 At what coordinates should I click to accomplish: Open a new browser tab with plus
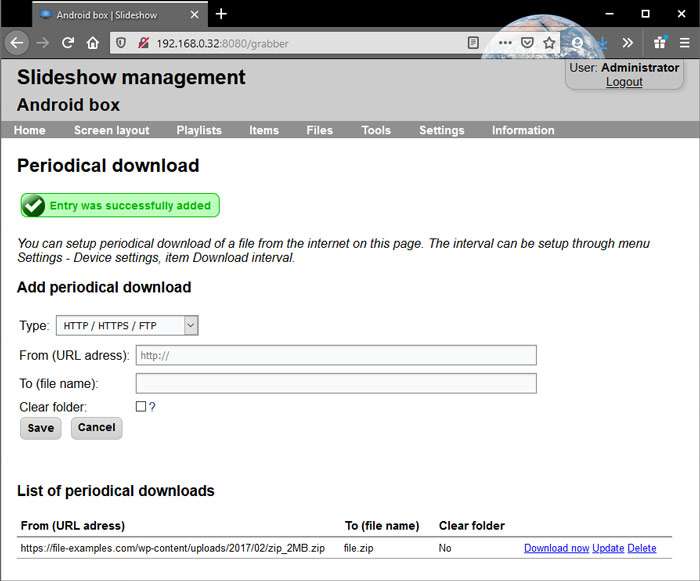221,14
